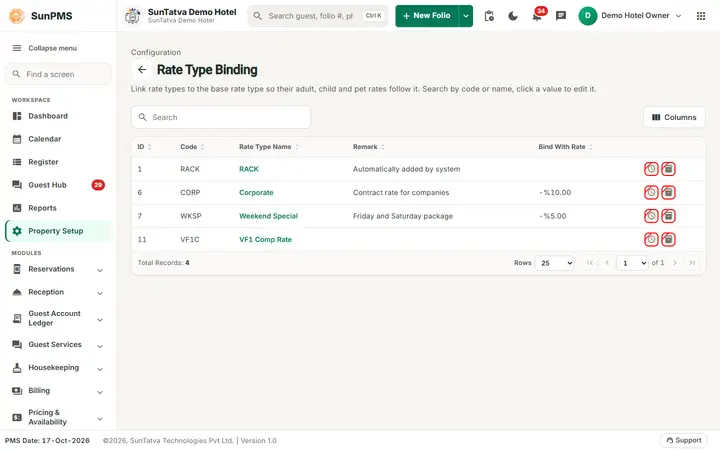720x450 pixels.
Task: Click the global guest search box
Action: coord(318,16)
